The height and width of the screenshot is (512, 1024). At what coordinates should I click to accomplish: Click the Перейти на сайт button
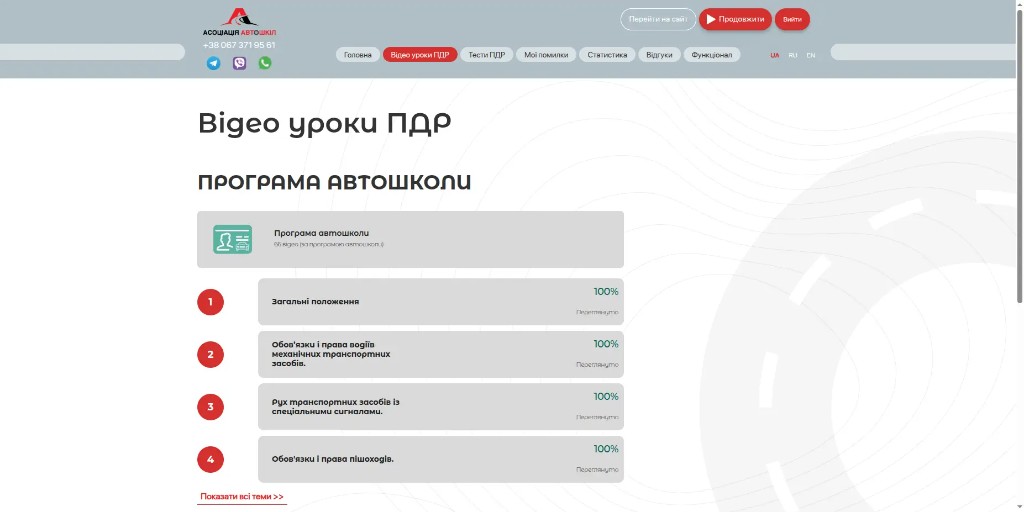658,19
